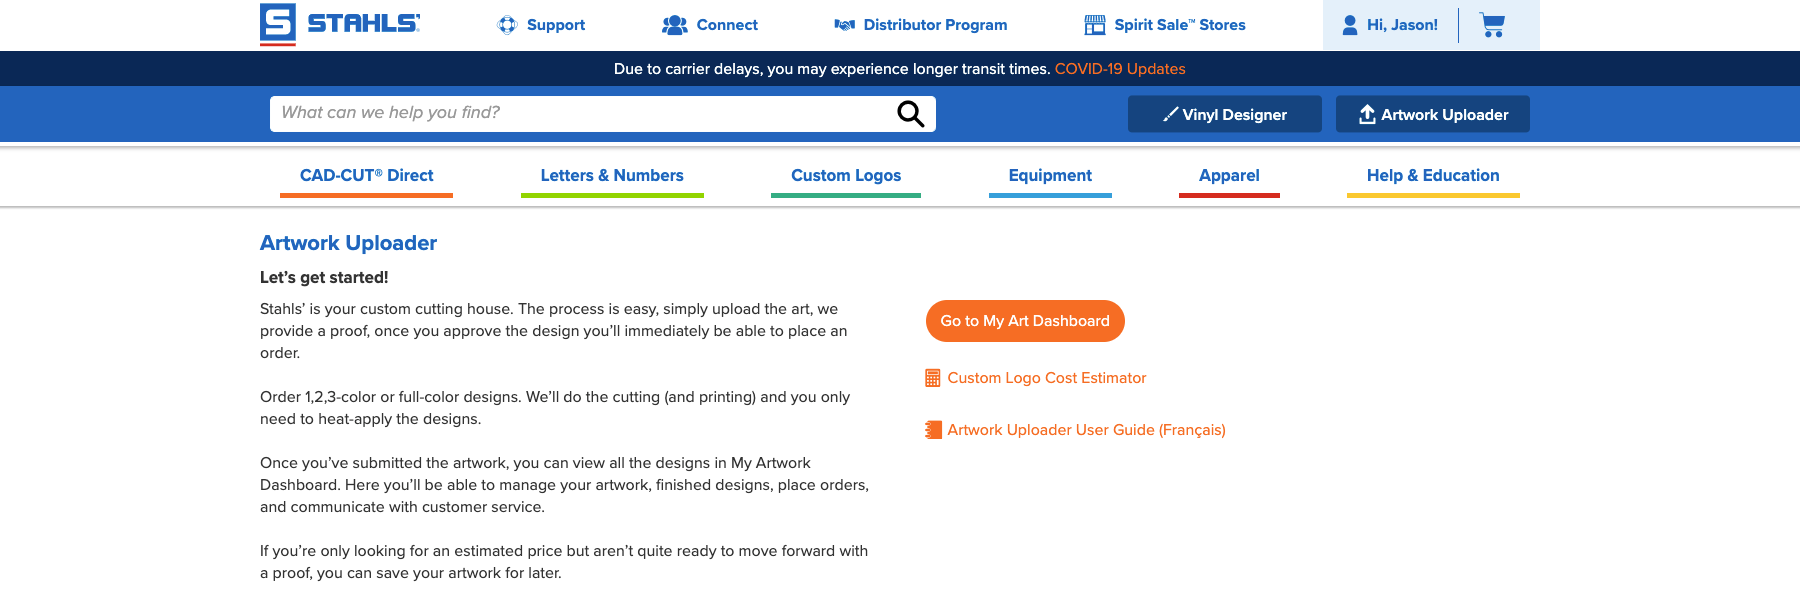The image size is (1800, 600).
Task: Expand the Help & Education menu
Action: click(x=1433, y=176)
